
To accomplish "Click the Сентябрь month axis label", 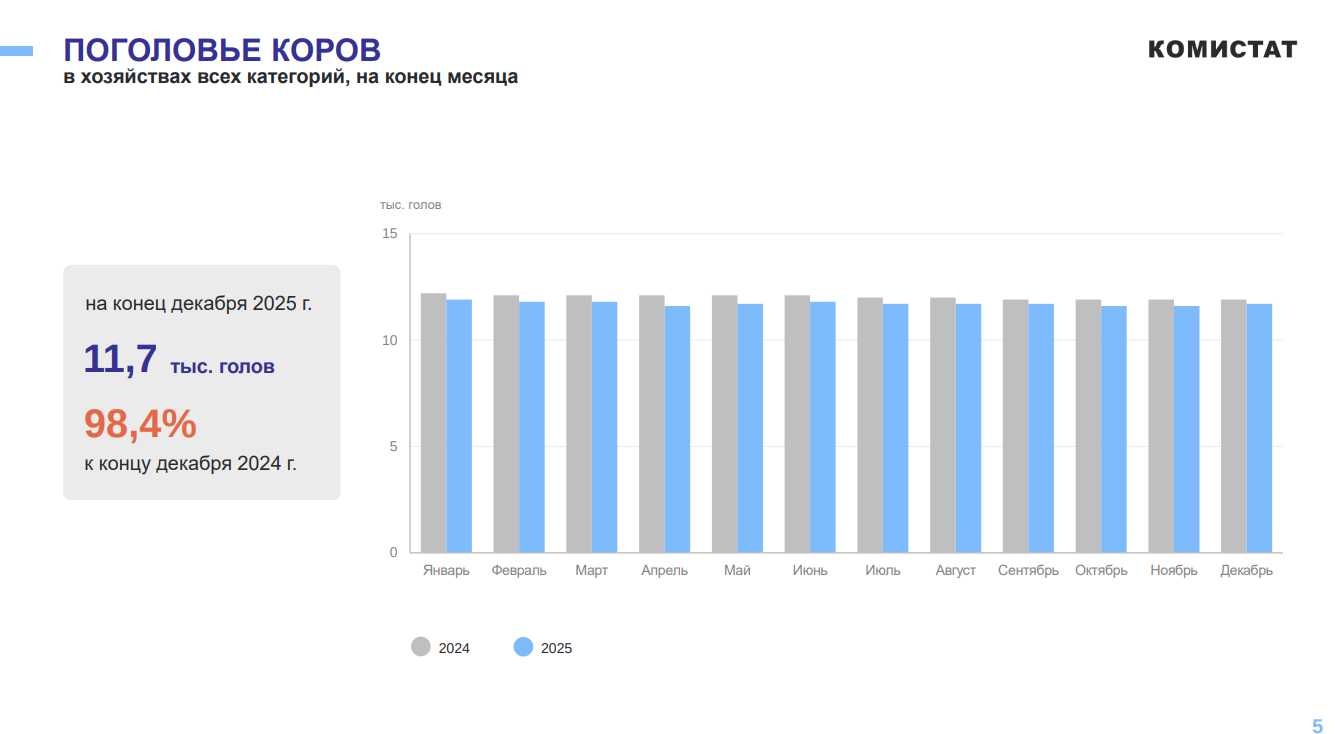I will [x=1028, y=571].
